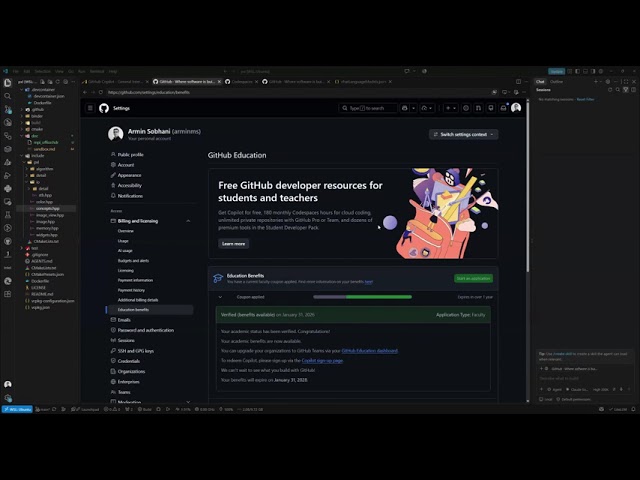Click the browser URL address bar

(298, 92)
